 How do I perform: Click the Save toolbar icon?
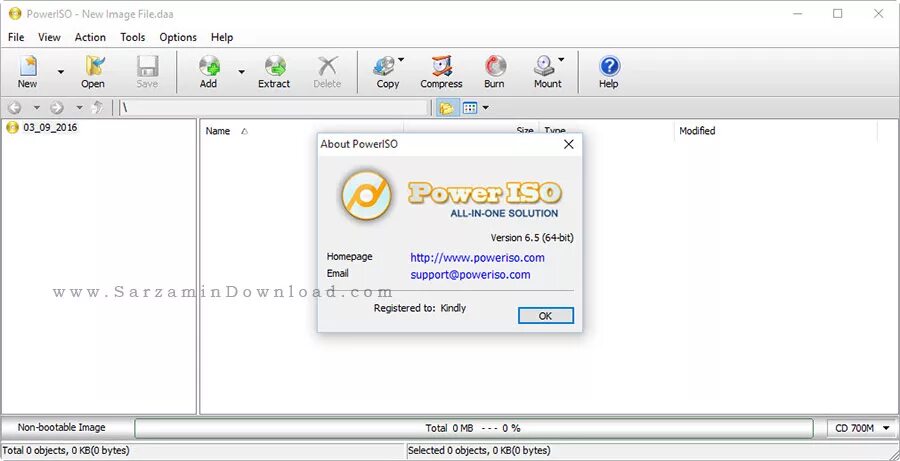(147, 71)
